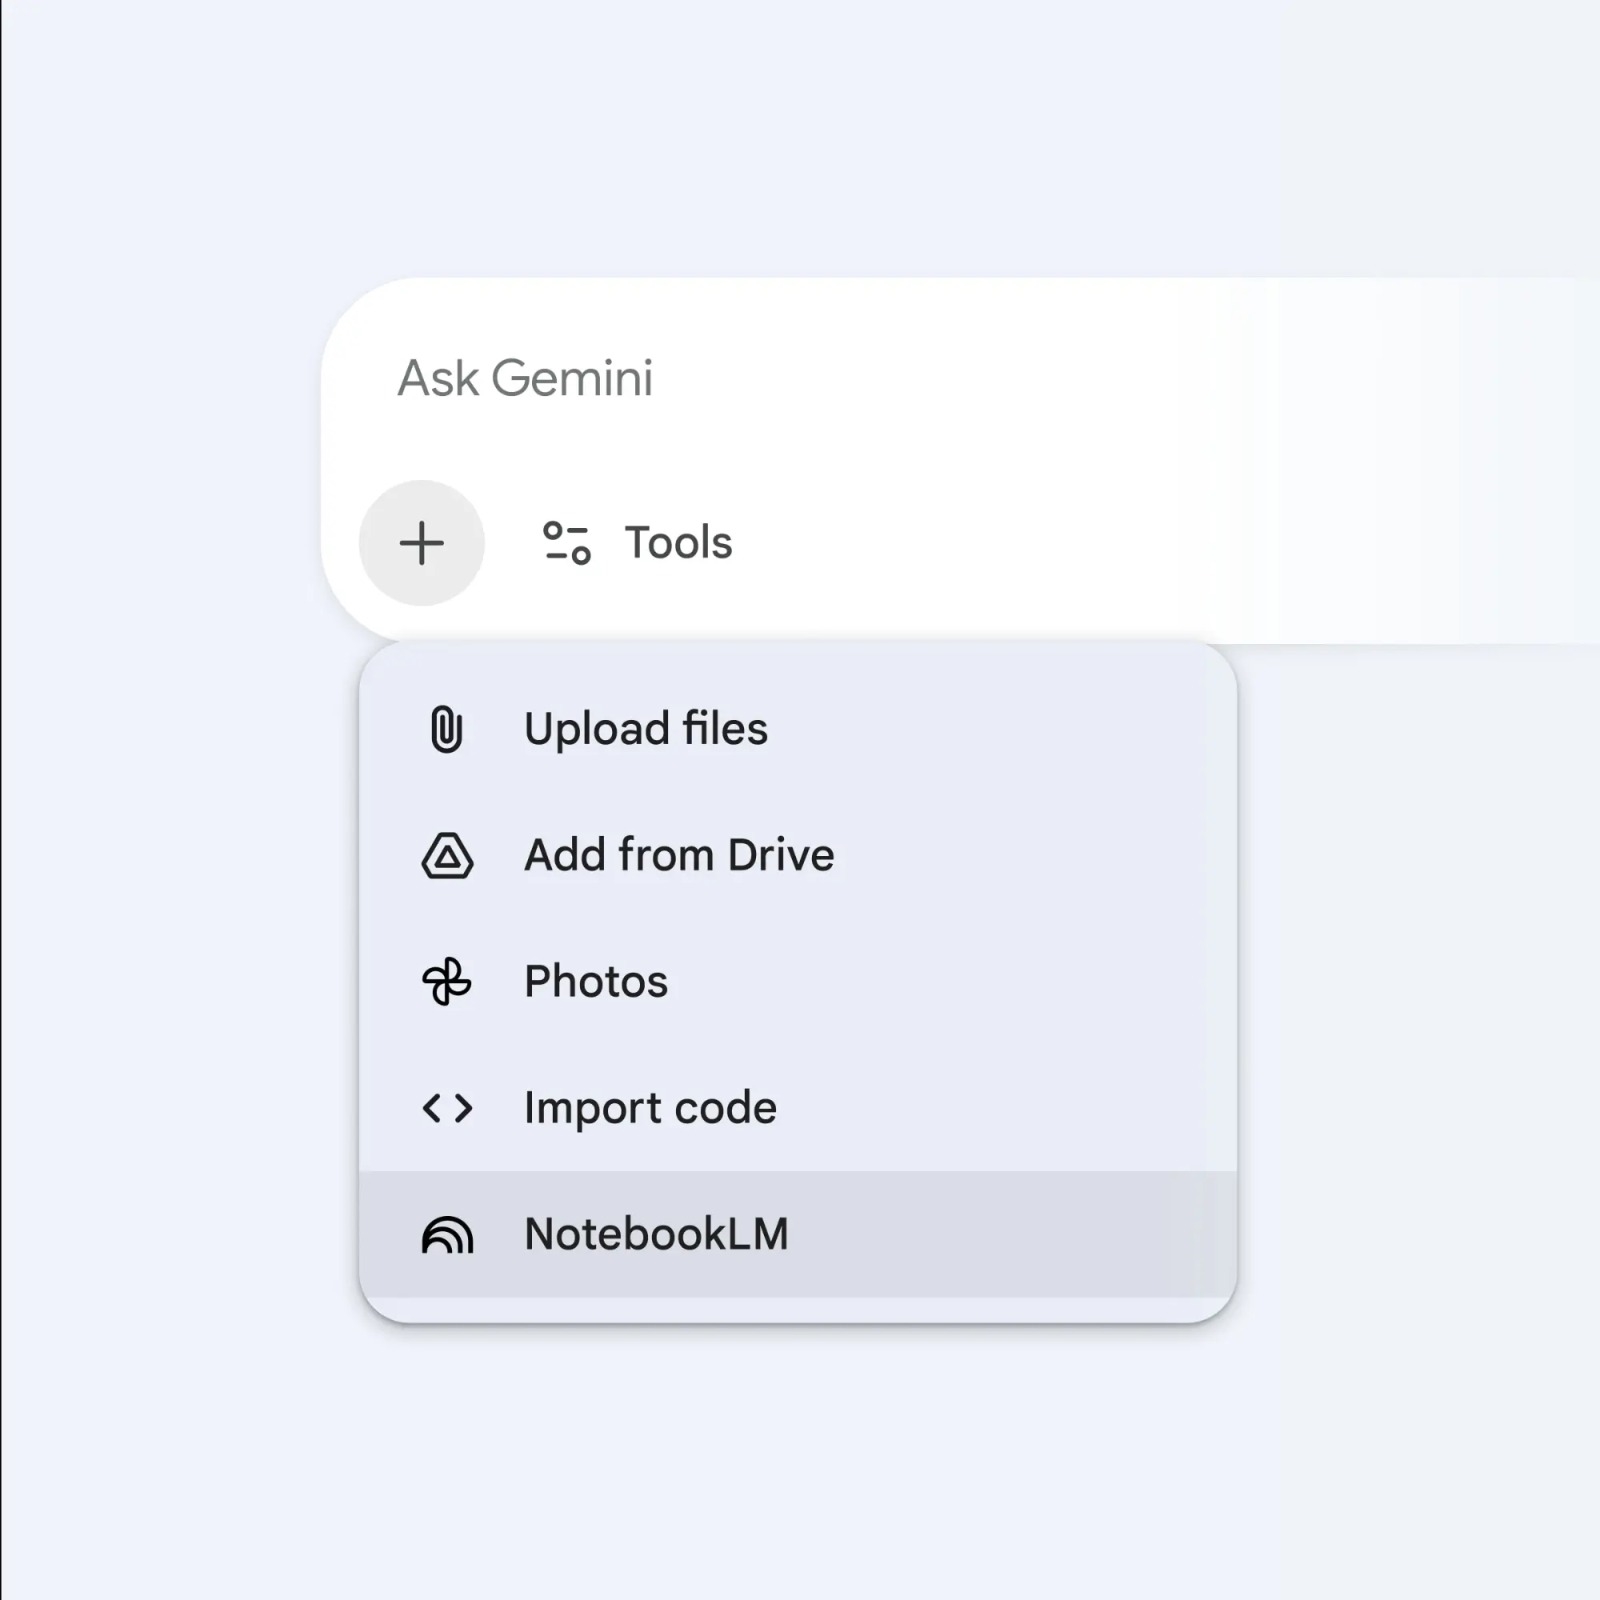This screenshot has height=1600, width=1600.
Task: Select Add from Drive menu entry
Action: click(x=680, y=856)
